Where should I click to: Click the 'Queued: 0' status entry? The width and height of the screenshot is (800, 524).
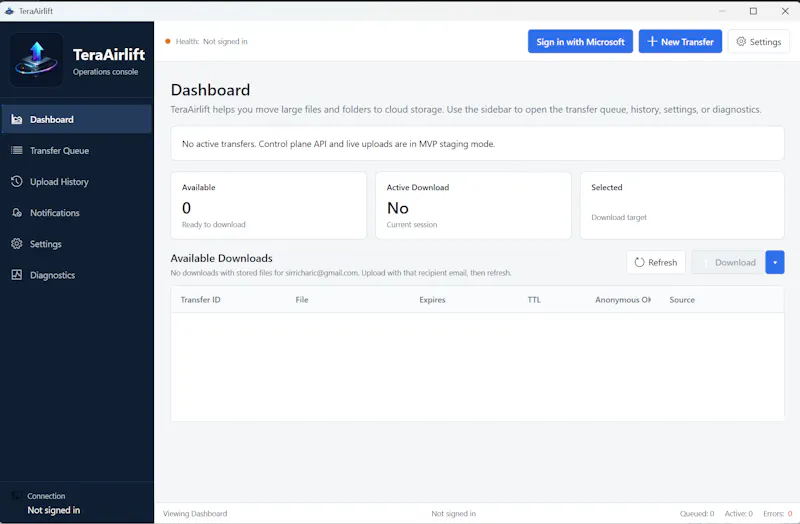click(x=696, y=513)
